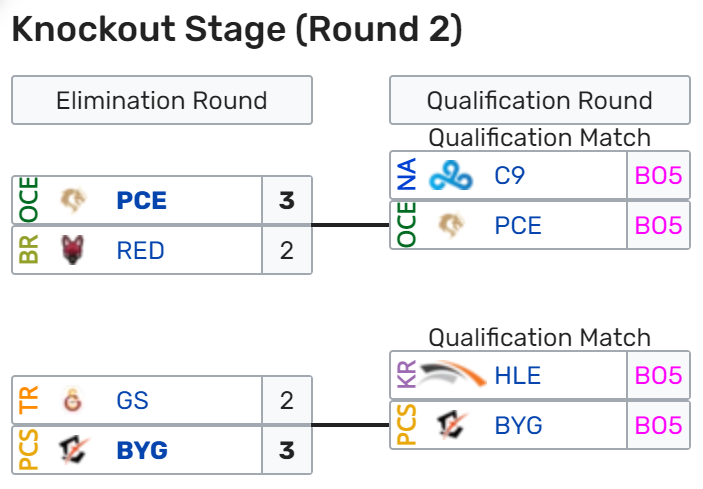Image resolution: width=703 pixels, height=489 pixels.
Task: Click the RED fox logo
Action: pyautogui.click(x=73, y=250)
